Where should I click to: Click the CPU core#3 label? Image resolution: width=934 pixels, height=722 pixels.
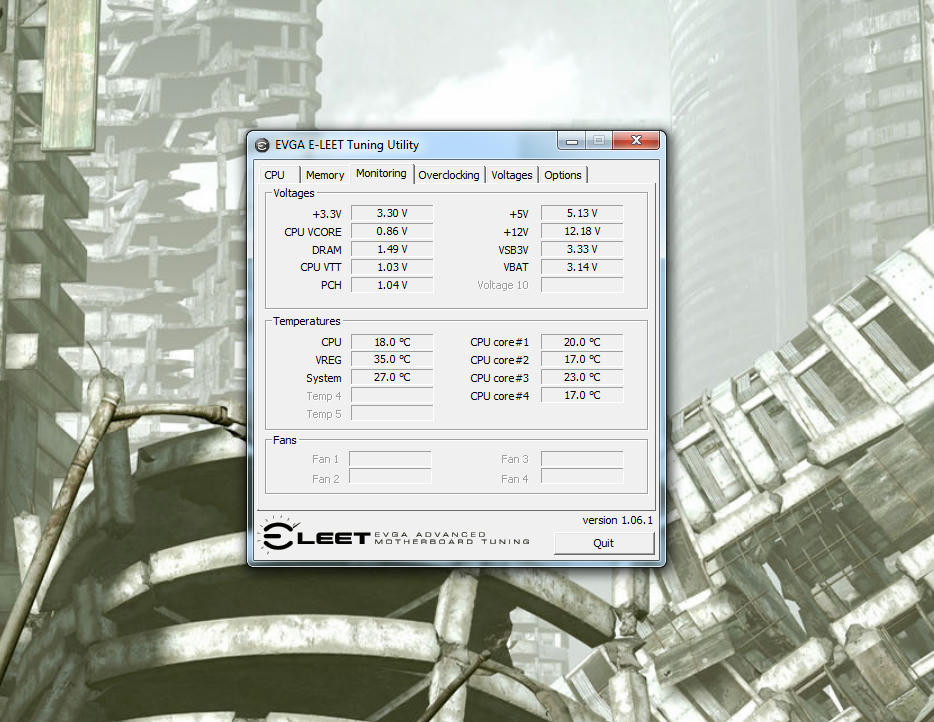click(x=499, y=378)
